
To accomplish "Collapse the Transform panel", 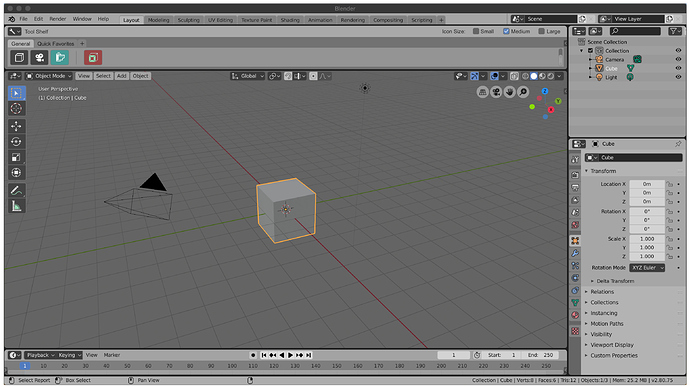I will click(603, 171).
